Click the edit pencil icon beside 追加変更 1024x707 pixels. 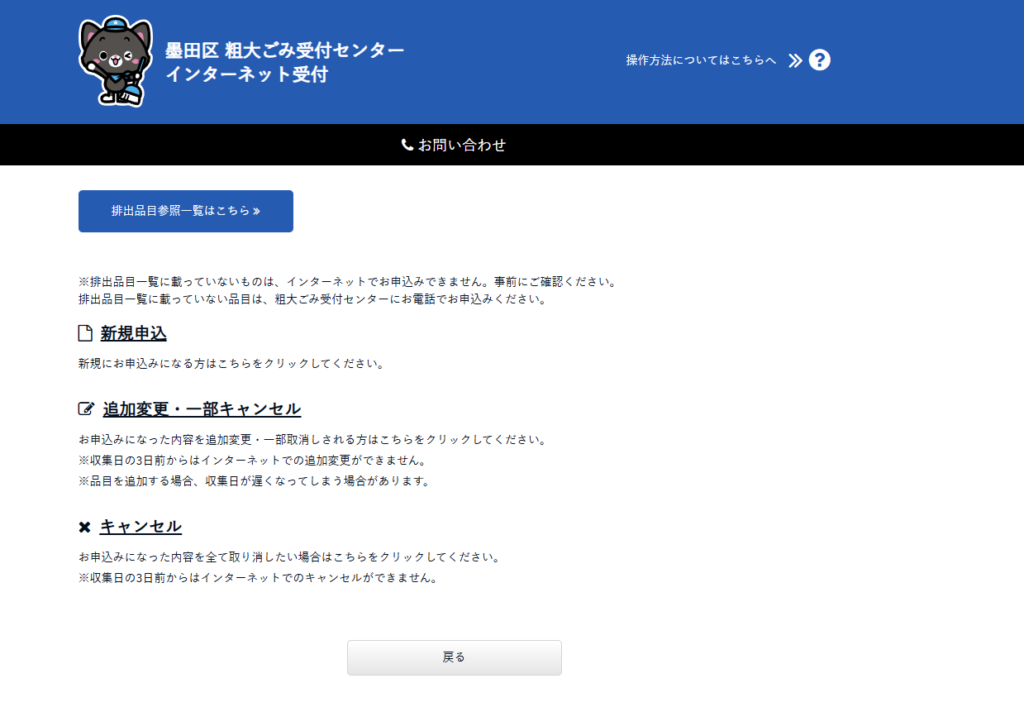pyautogui.click(x=86, y=409)
